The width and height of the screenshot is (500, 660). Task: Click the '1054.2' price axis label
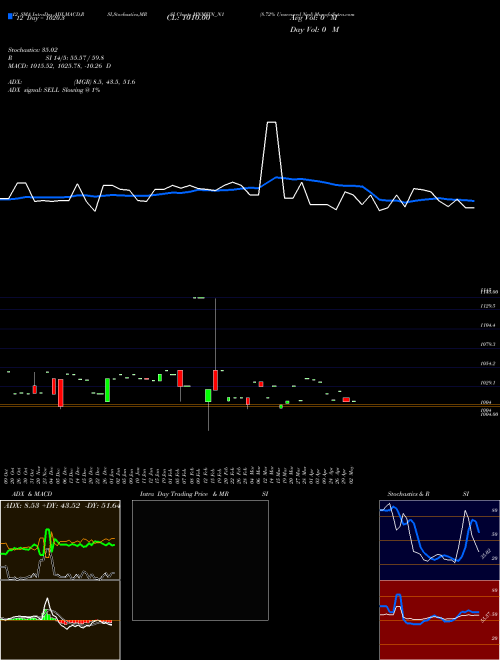488,364
